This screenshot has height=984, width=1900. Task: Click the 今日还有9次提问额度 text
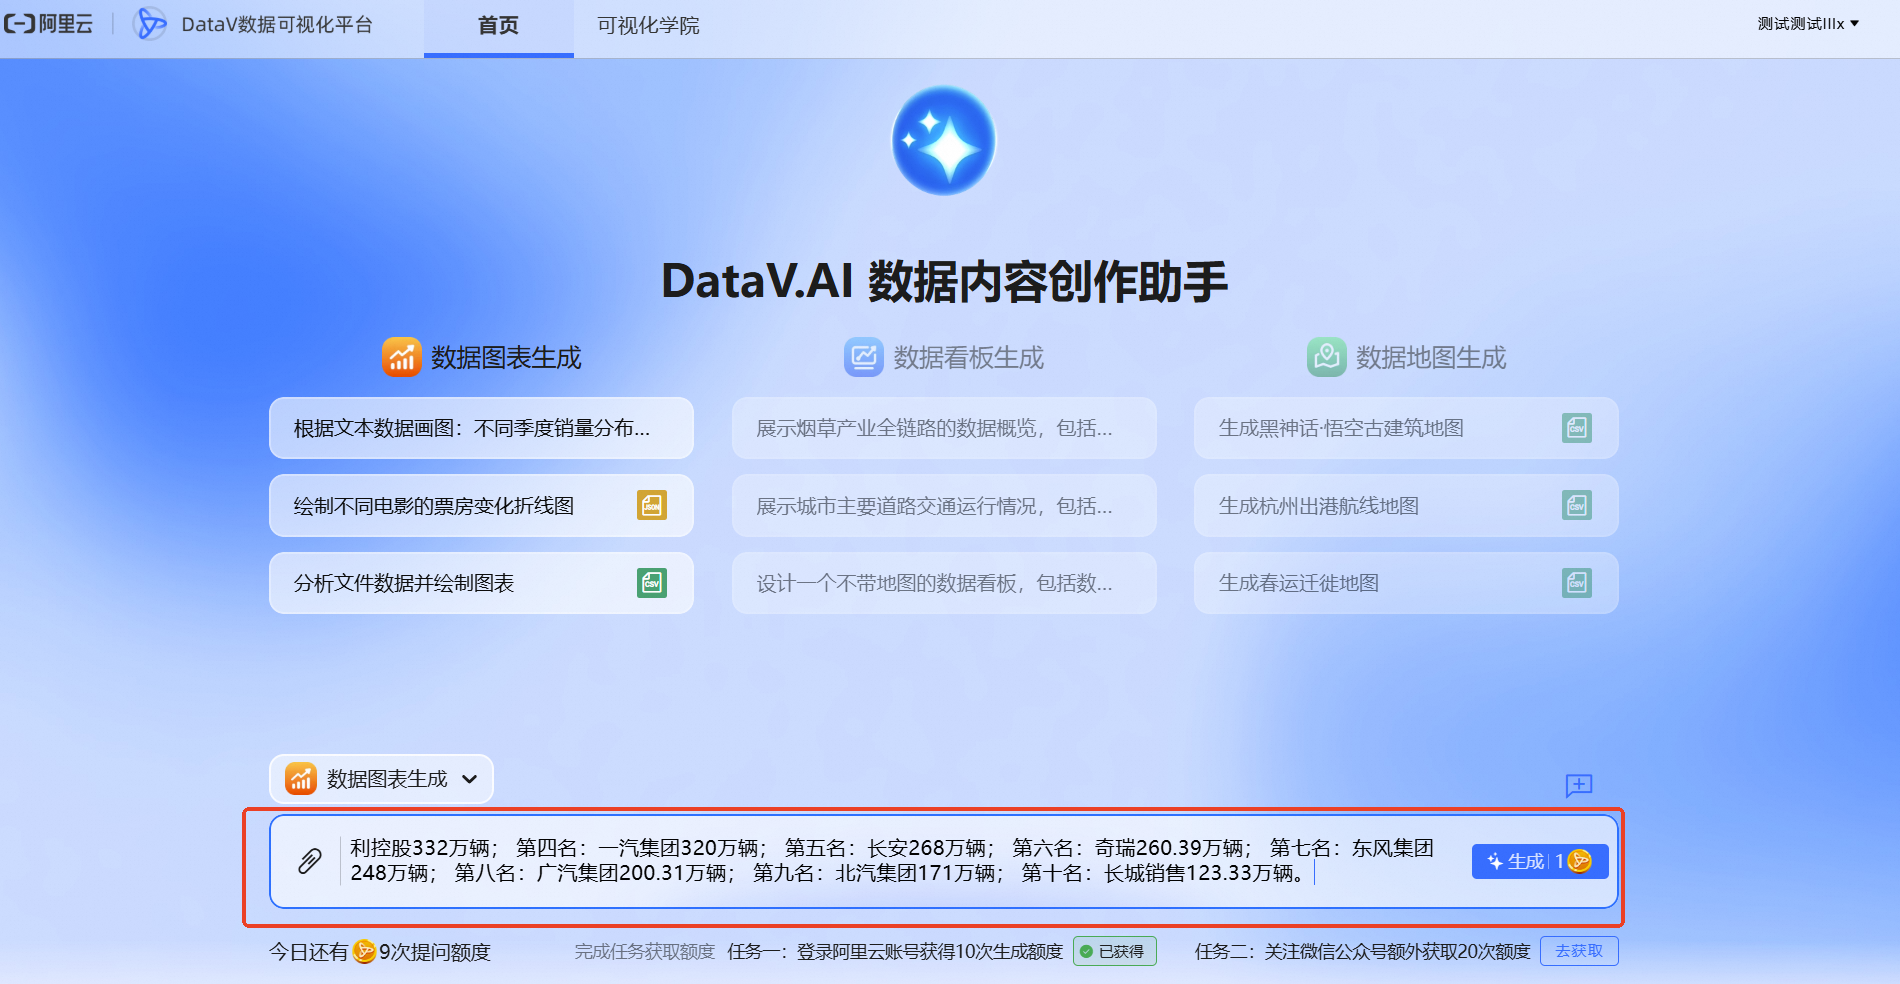(380, 951)
